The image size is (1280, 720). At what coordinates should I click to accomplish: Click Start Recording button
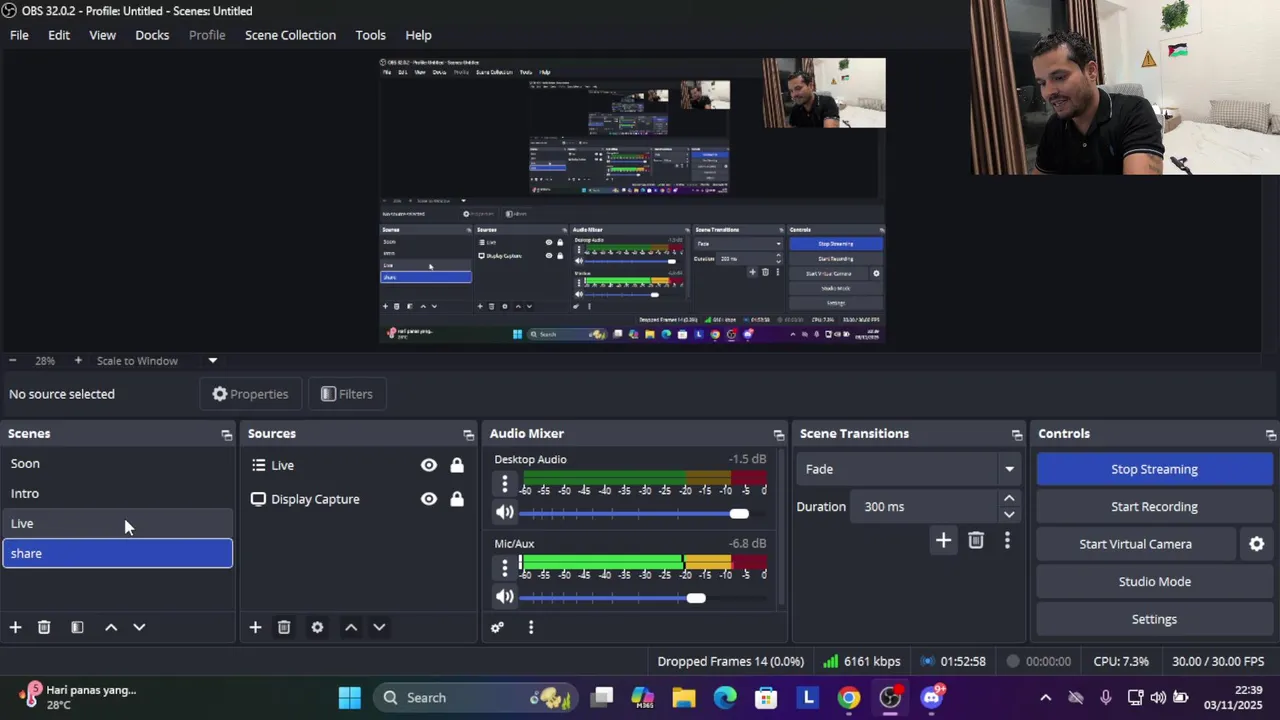1154,507
